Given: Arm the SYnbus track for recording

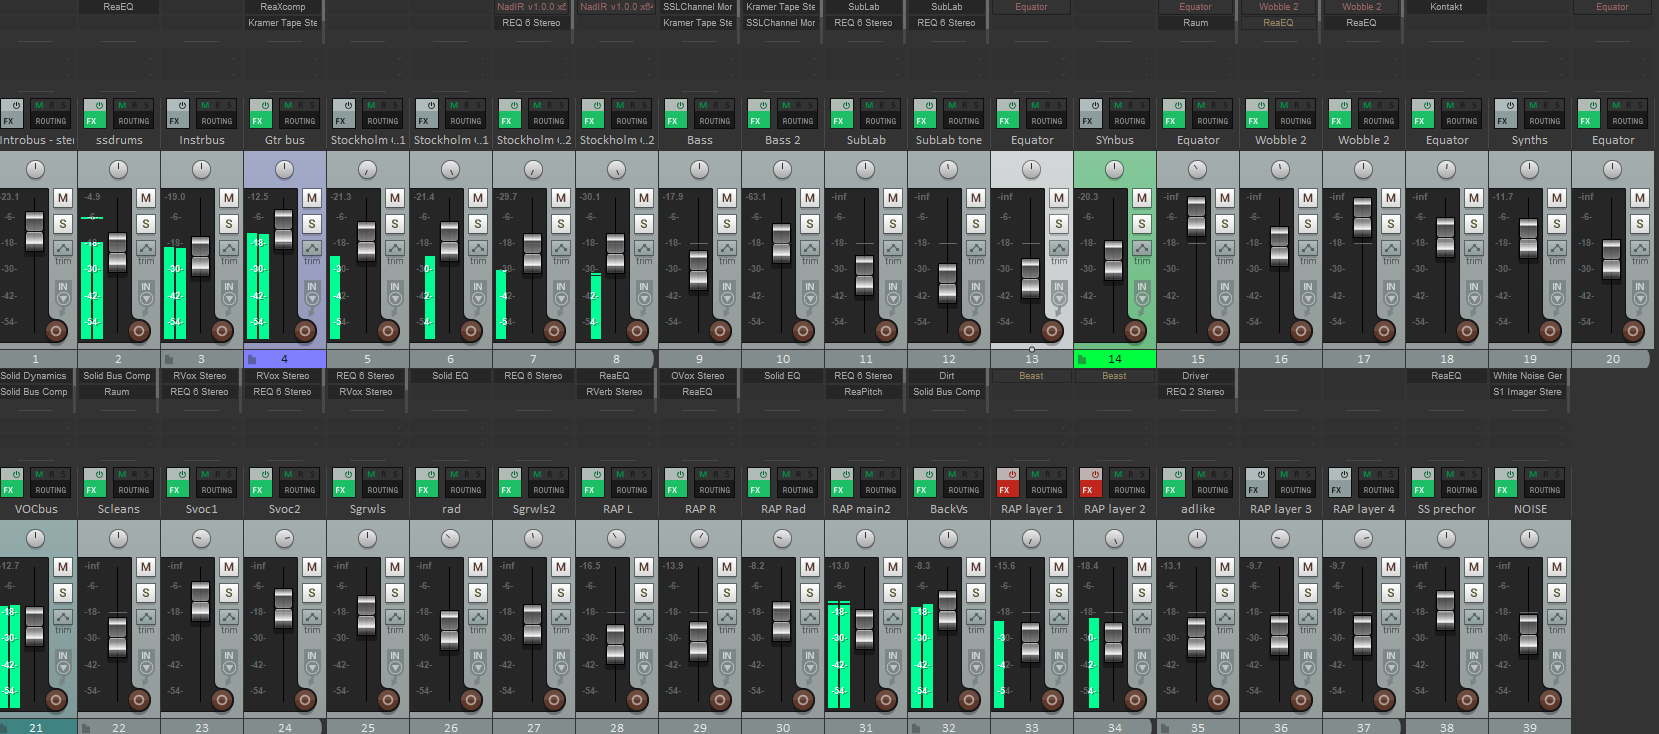Looking at the screenshot, I should [x=1135, y=331].
